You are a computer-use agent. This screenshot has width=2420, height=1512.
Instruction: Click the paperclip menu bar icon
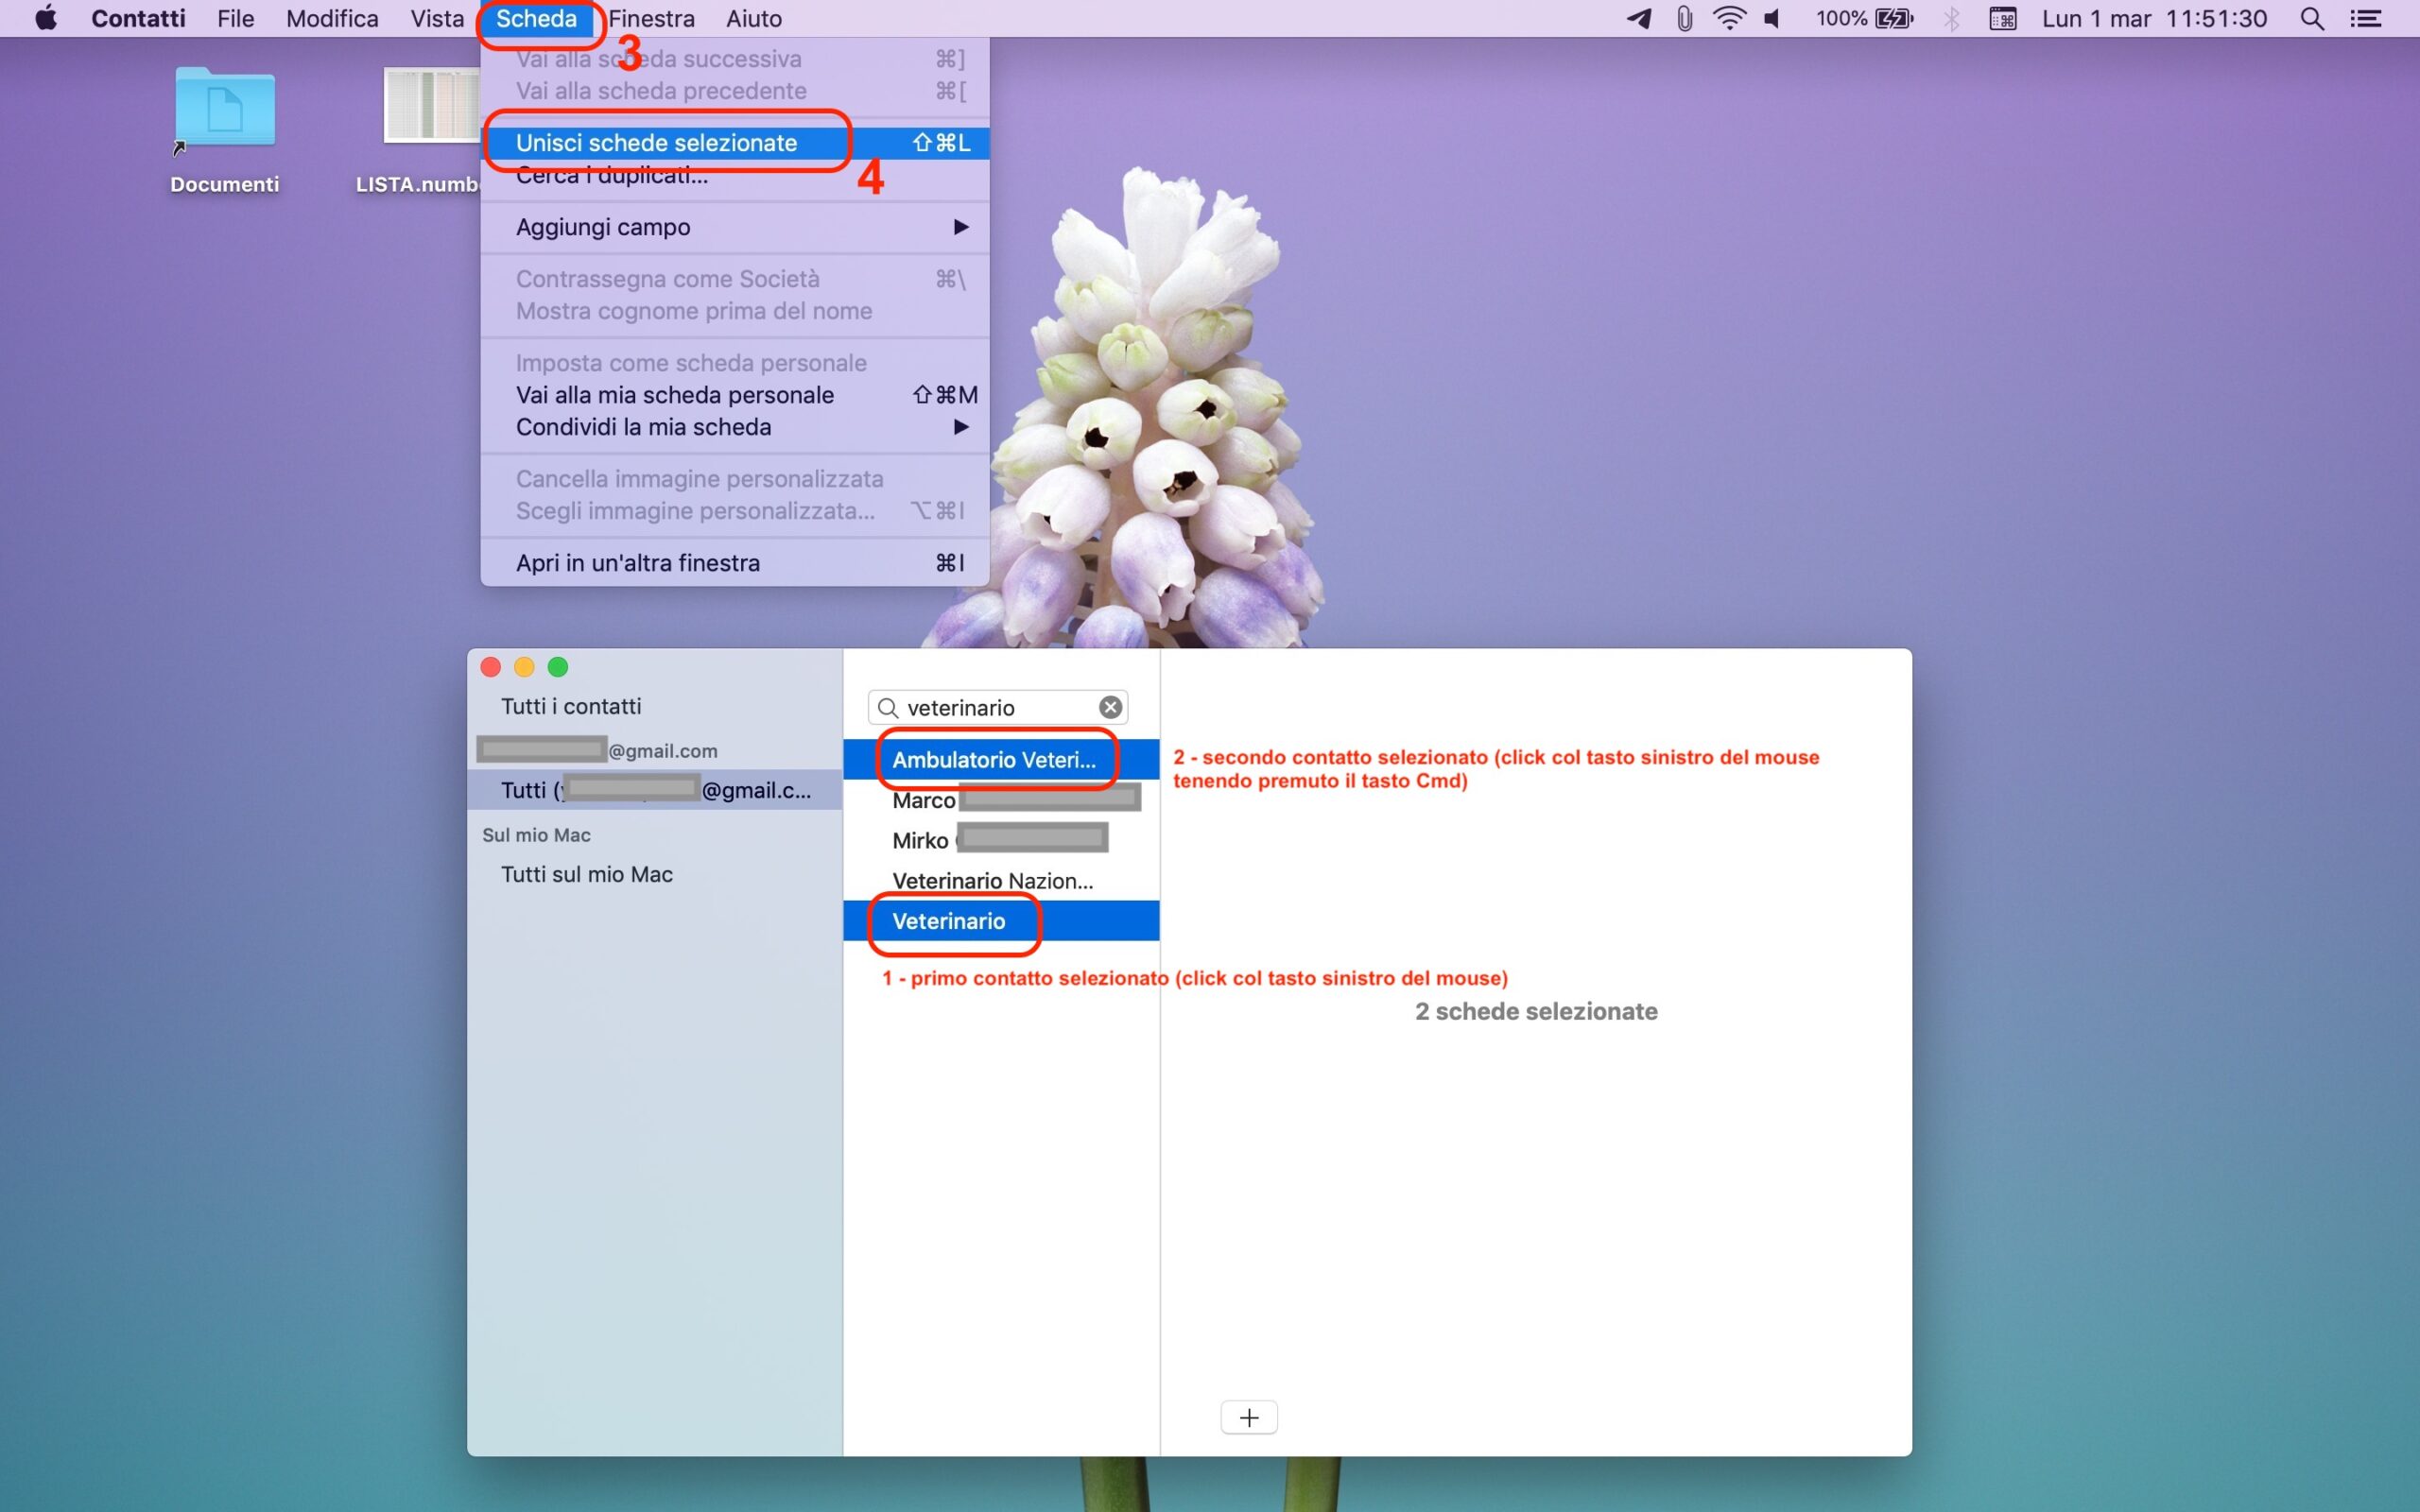pyautogui.click(x=1684, y=18)
